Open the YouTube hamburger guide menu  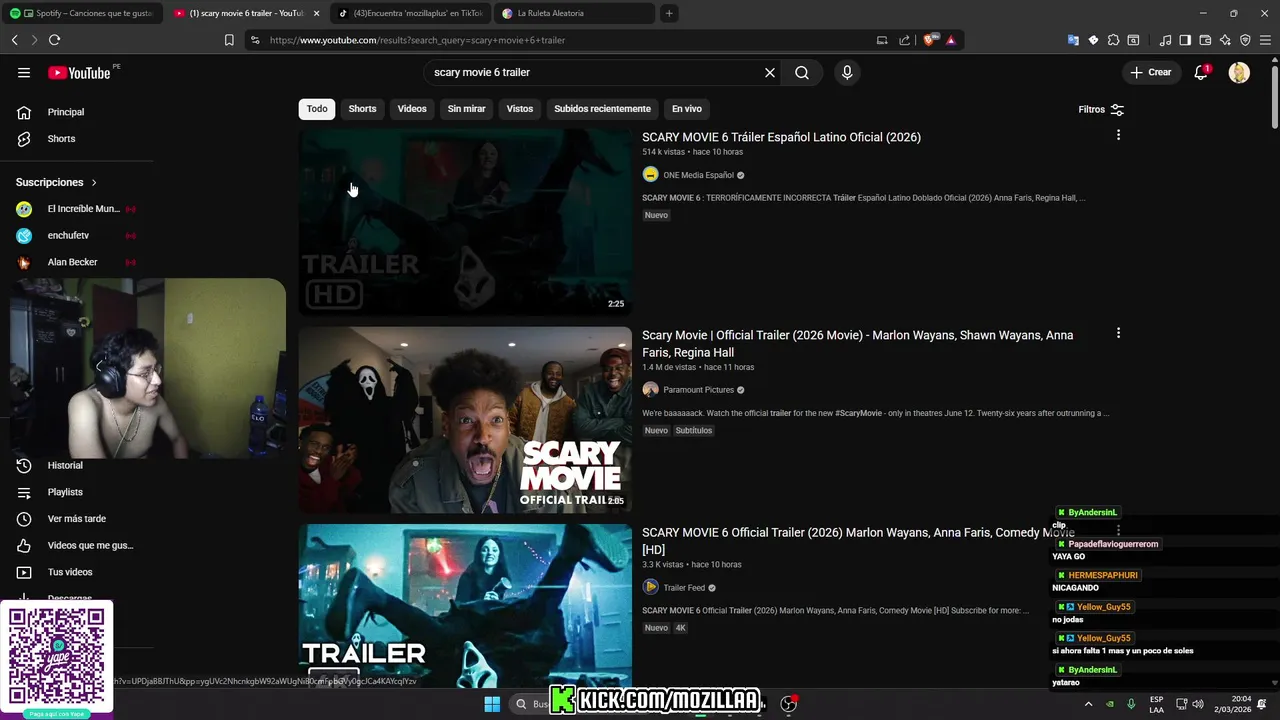point(24,72)
